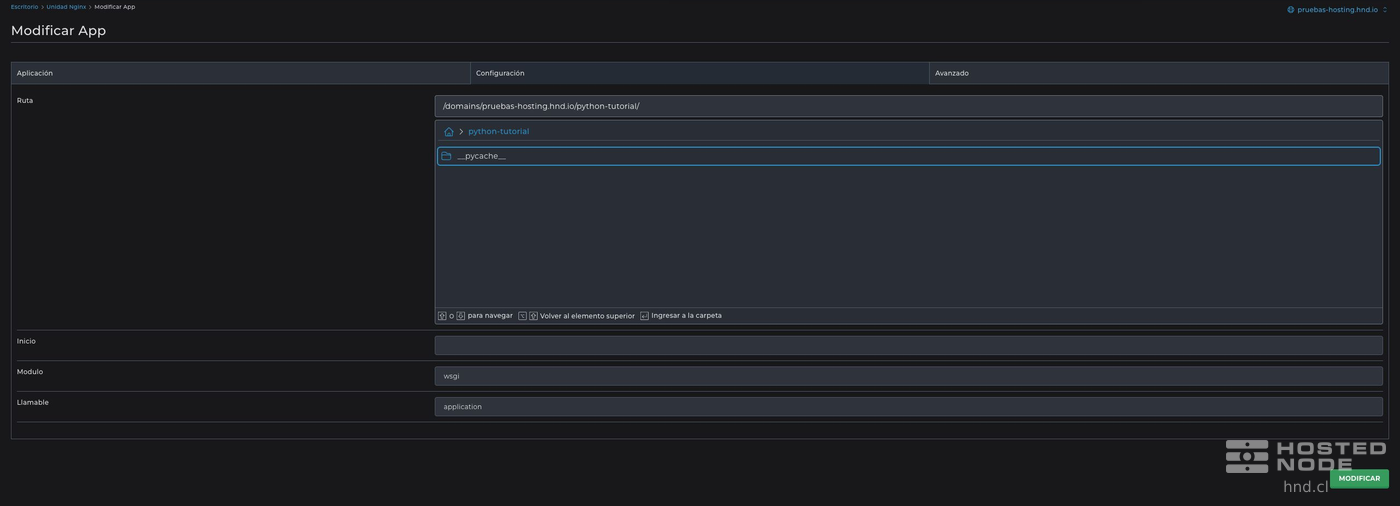Click the home icon in folder breadcrumb
Screen dimensions: 1400x506
click(449, 132)
